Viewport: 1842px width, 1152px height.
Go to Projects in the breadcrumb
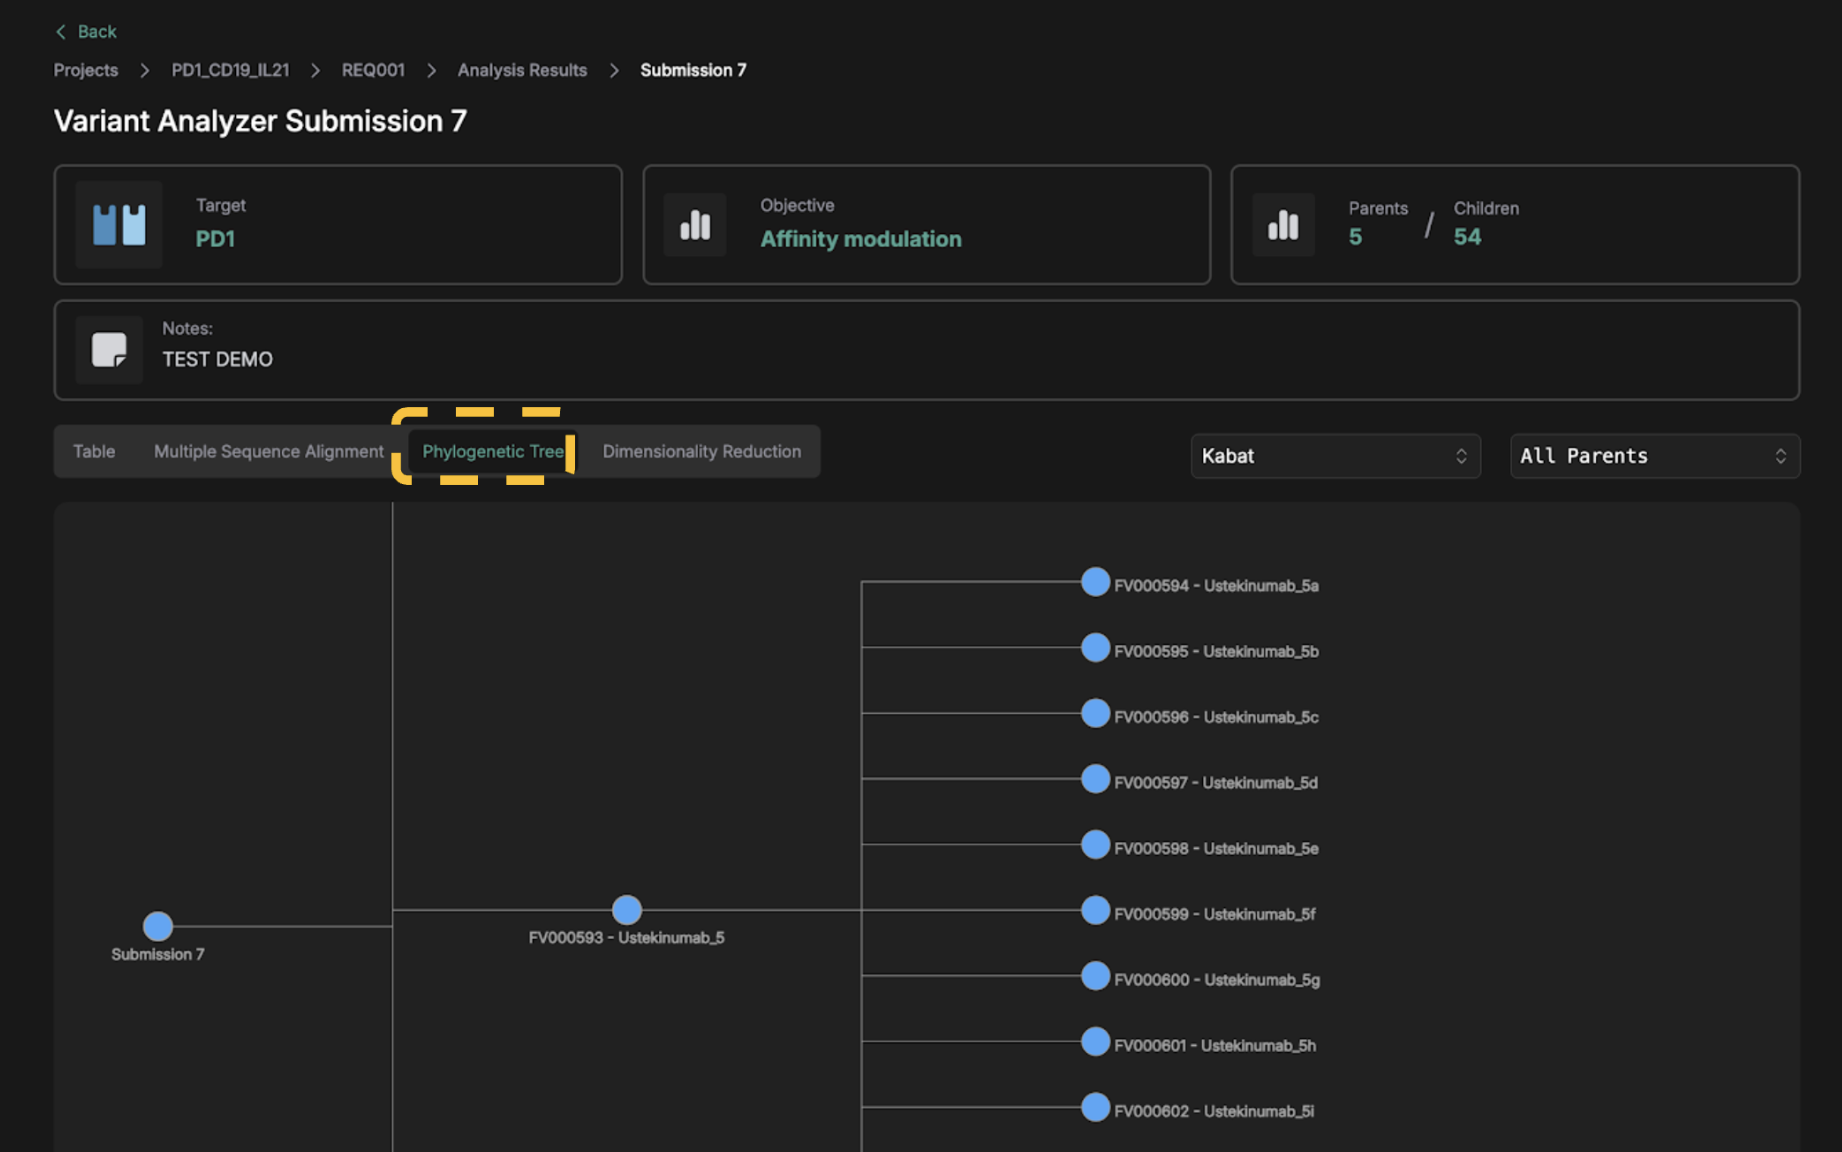(86, 70)
